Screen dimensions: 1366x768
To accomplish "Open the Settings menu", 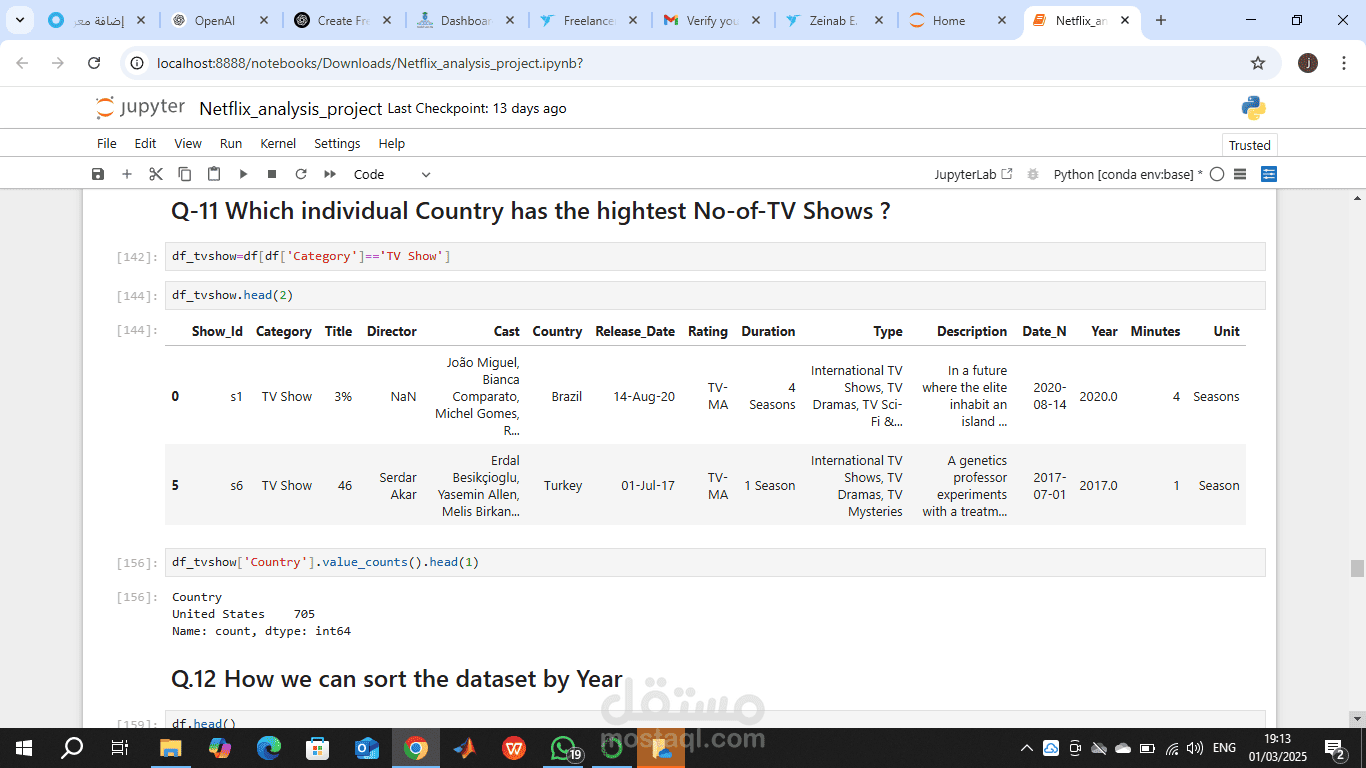I will [337, 143].
